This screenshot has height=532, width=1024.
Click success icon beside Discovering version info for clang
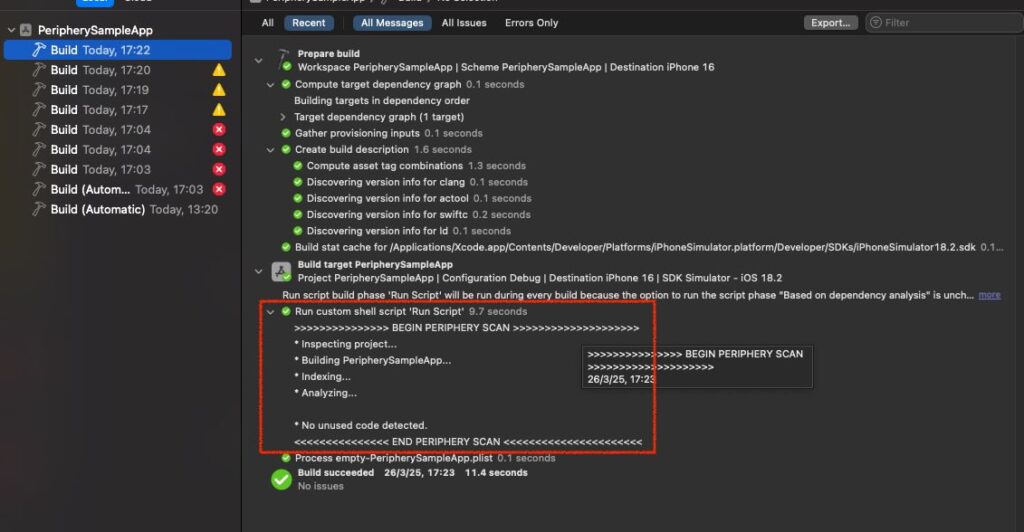pyautogui.click(x=298, y=182)
